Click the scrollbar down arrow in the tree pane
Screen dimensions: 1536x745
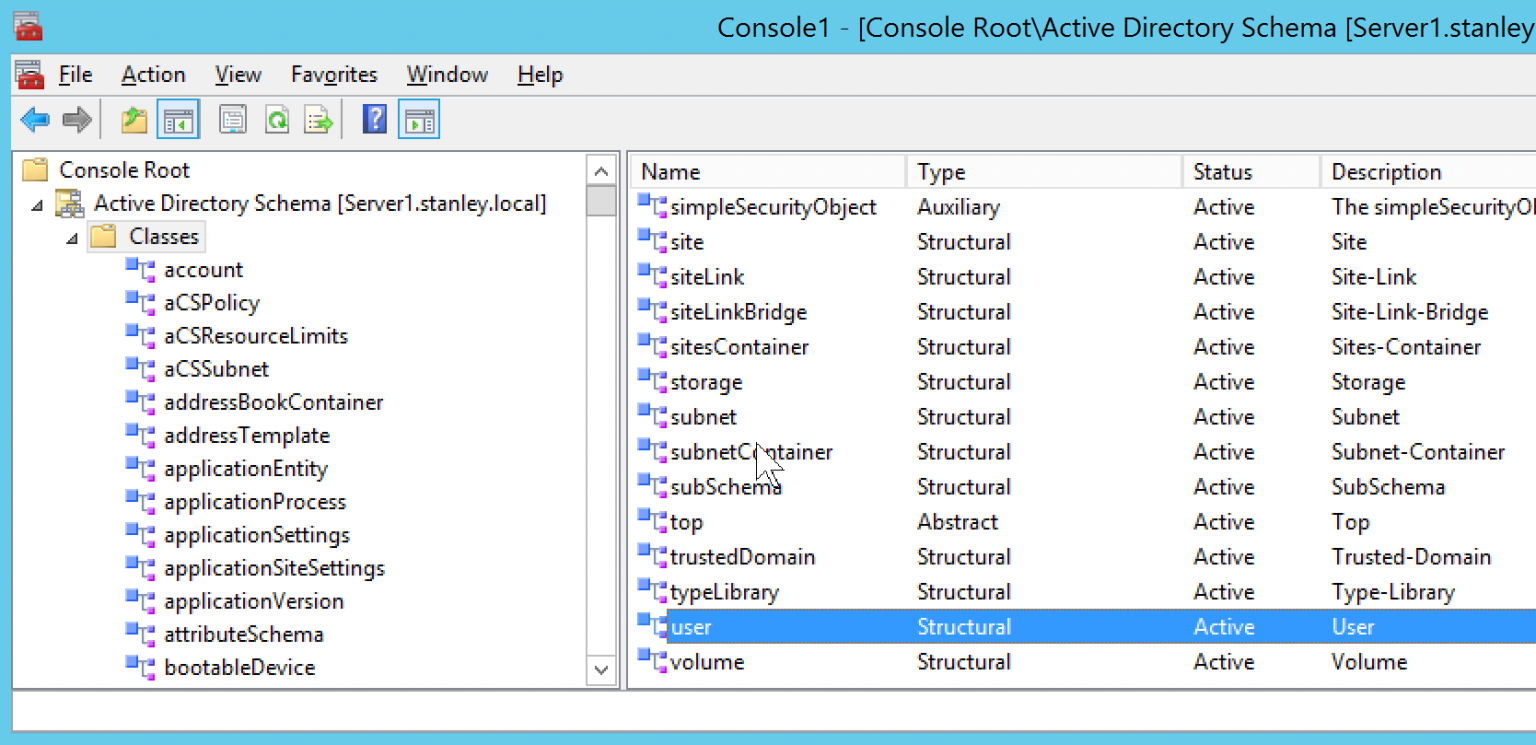point(601,672)
